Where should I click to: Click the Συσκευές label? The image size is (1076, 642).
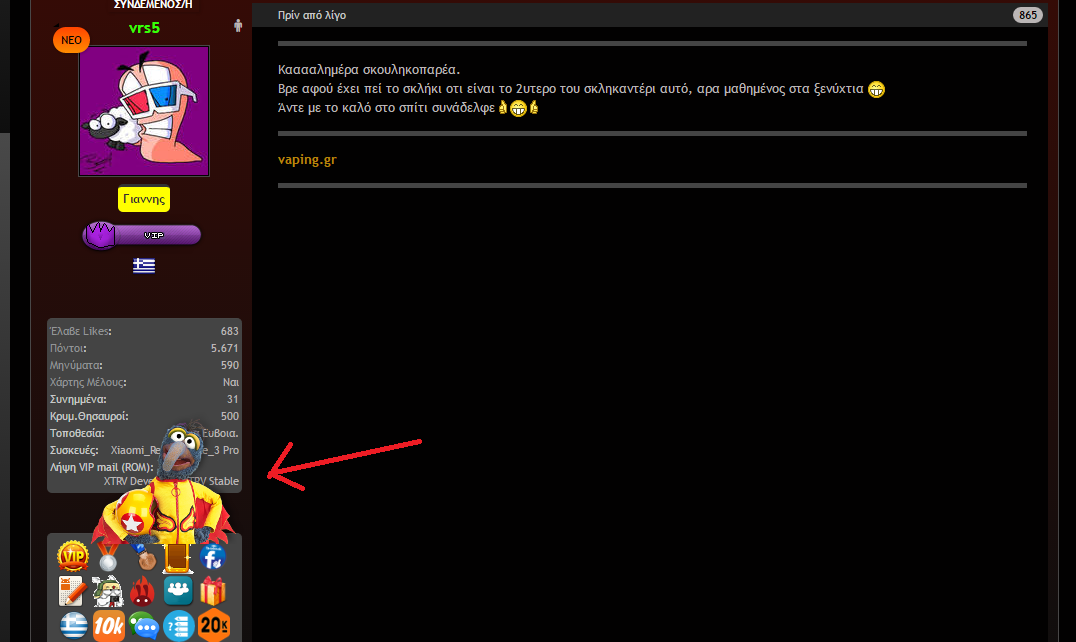[74, 451]
